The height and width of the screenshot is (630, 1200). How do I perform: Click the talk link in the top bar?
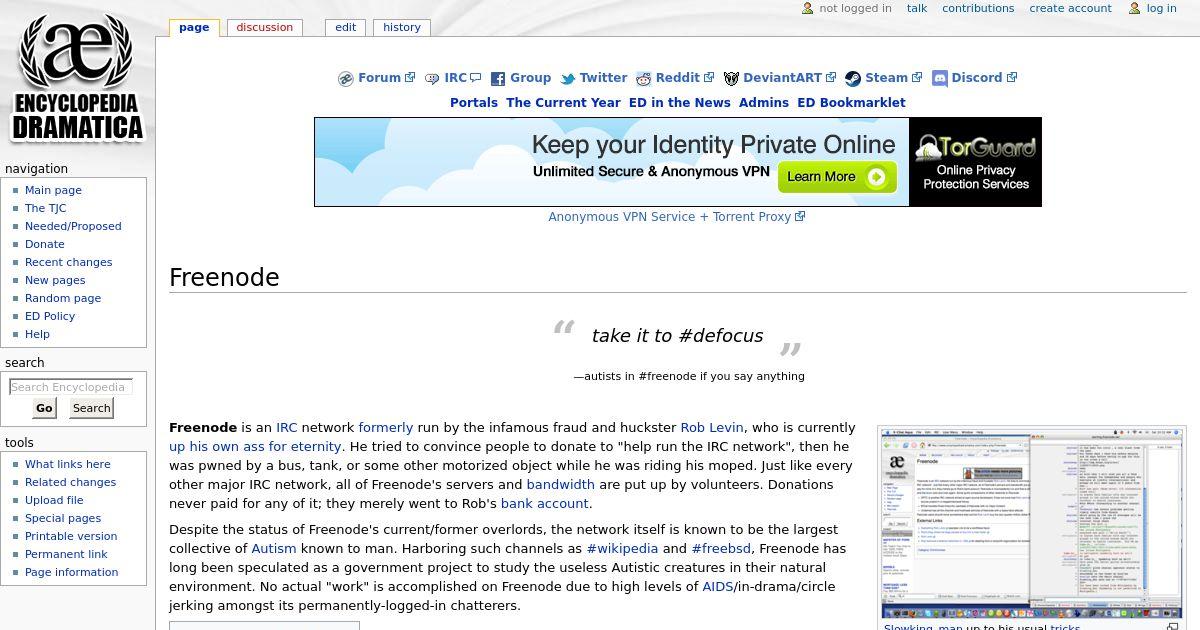[x=917, y=8]
